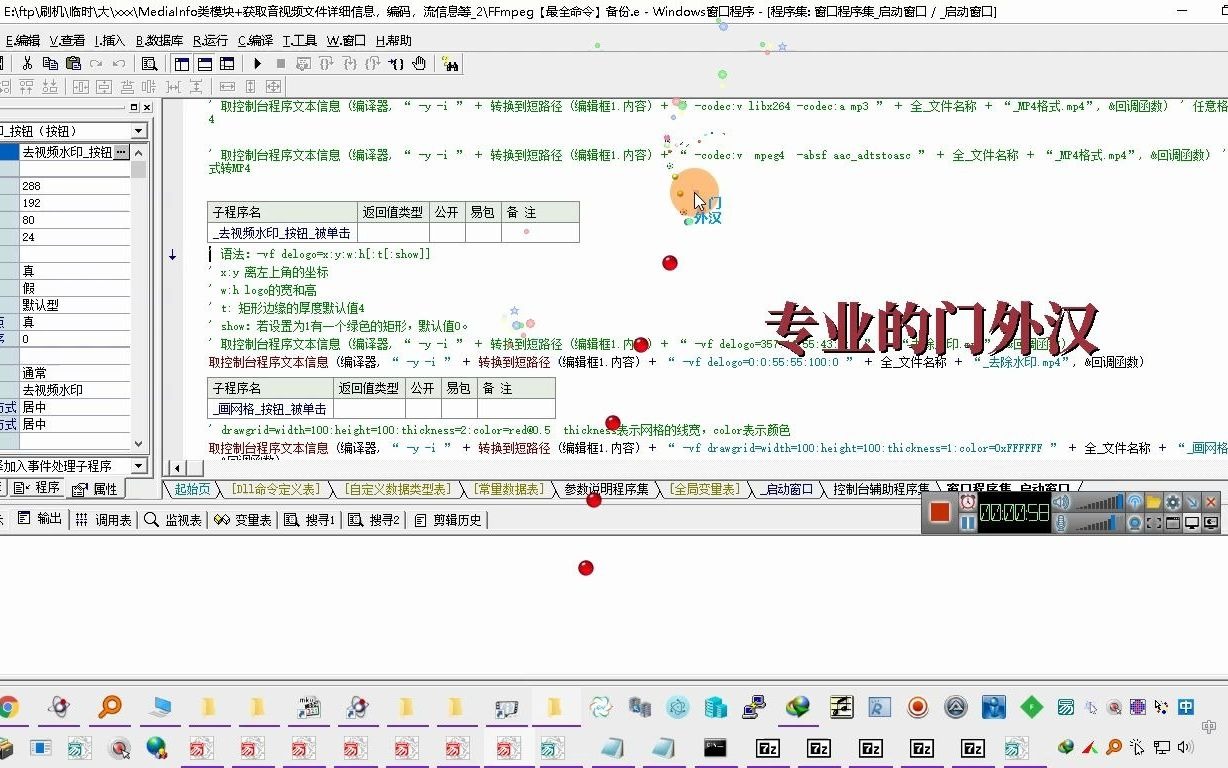Image resolution: width=1228 pixels, height=768 pixels.
Task: Pause the screen recording timer
Action: [x=968, y=520]
